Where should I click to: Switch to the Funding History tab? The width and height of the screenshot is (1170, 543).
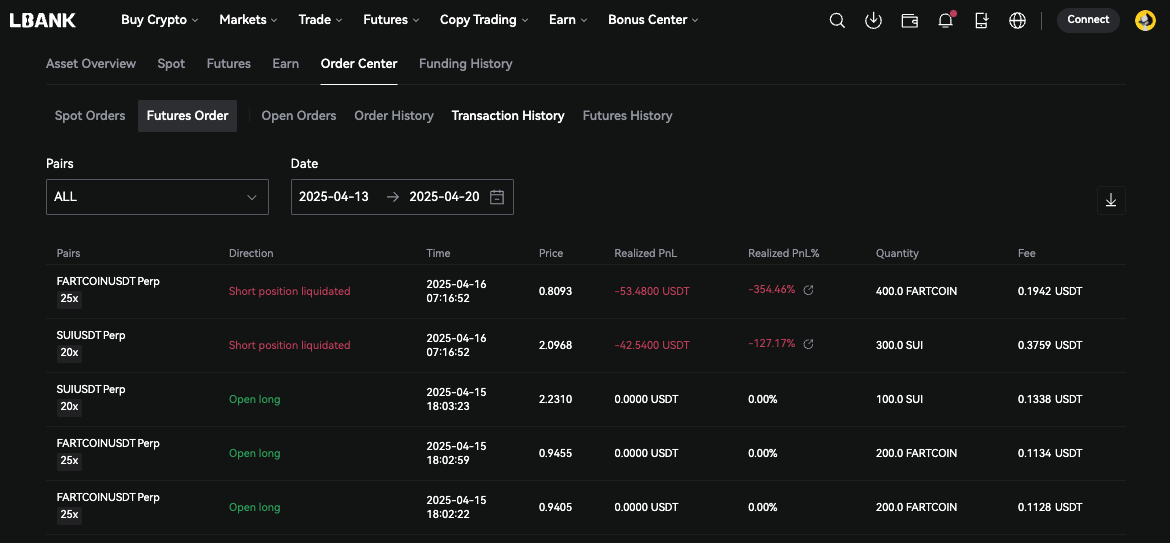point(465,64)
